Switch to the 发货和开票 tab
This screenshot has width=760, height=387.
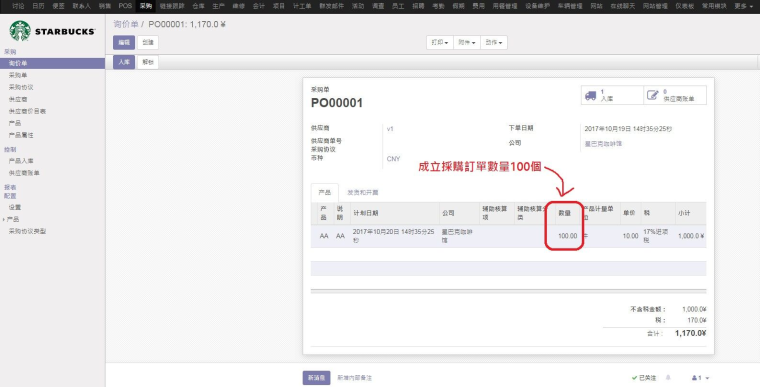coord(363,193)
